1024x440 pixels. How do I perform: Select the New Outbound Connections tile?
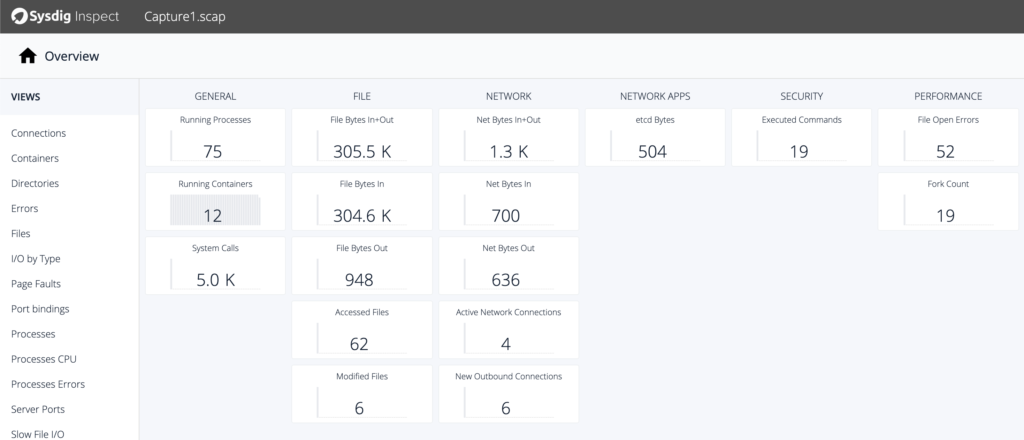pyautogui.click(x=508, y=394)
